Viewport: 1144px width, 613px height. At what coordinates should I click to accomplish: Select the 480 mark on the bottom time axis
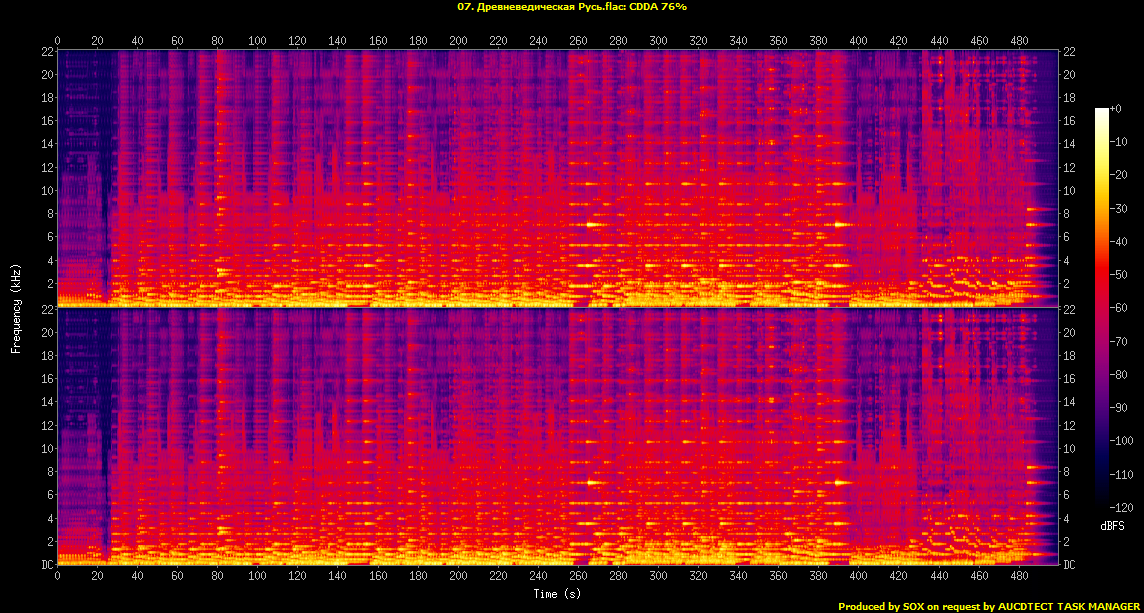tap(1020, 578)
